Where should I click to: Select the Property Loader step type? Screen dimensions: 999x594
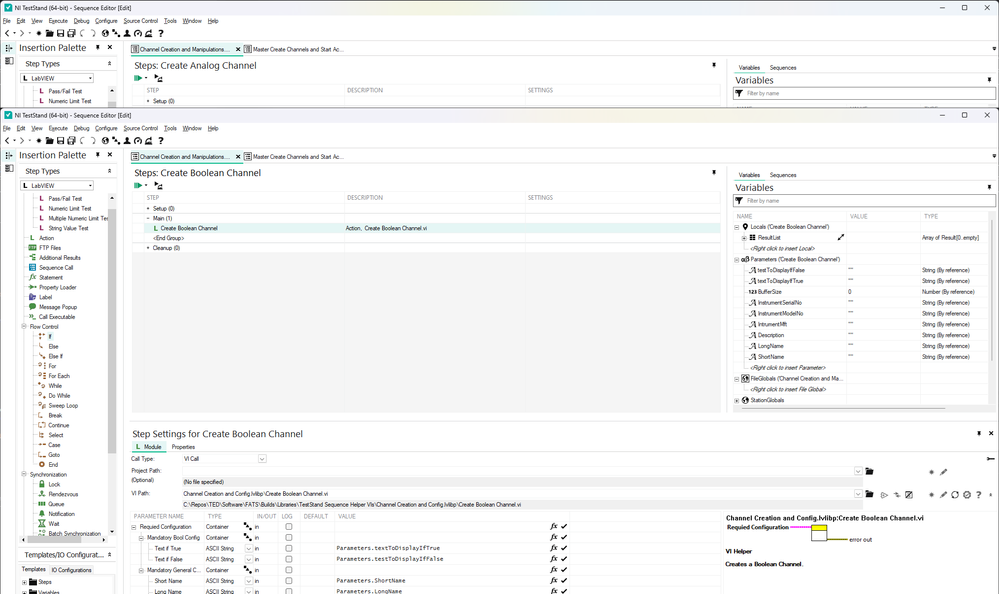(x=57, y=288)
